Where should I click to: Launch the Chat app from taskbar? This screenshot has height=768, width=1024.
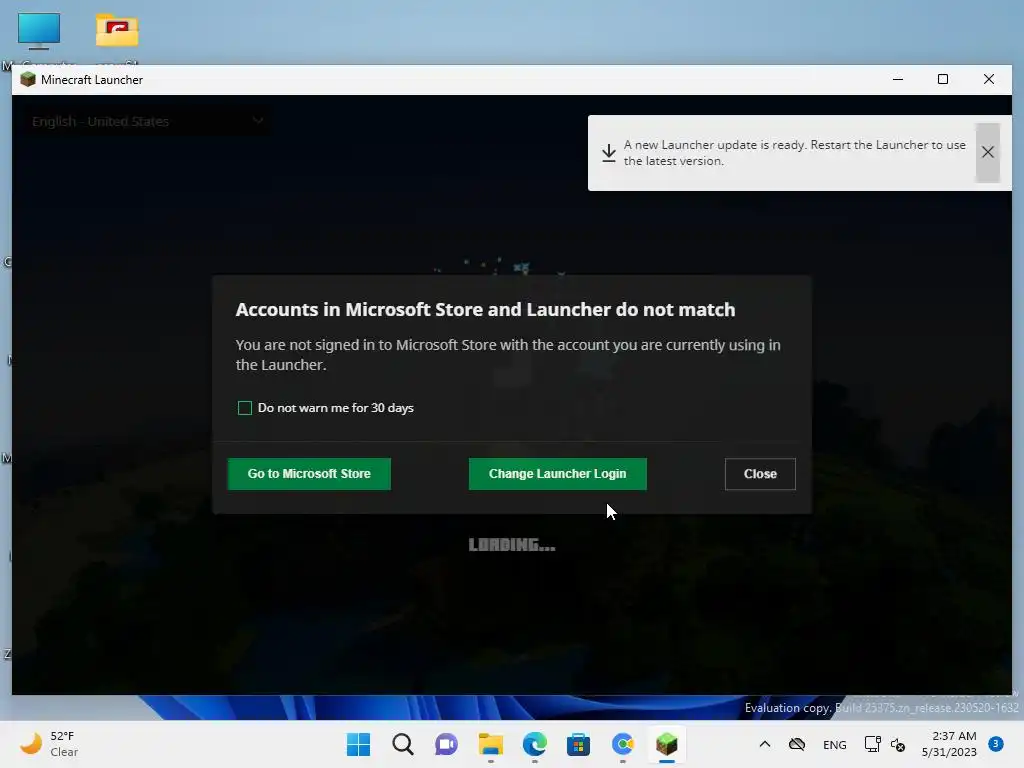click(x=447, y=744)
